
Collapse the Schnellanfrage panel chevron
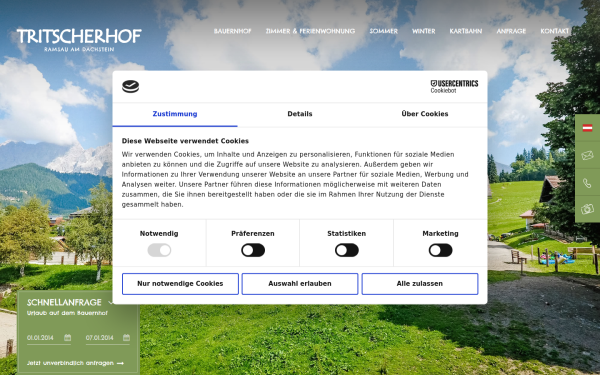click(x=111, y=302)
